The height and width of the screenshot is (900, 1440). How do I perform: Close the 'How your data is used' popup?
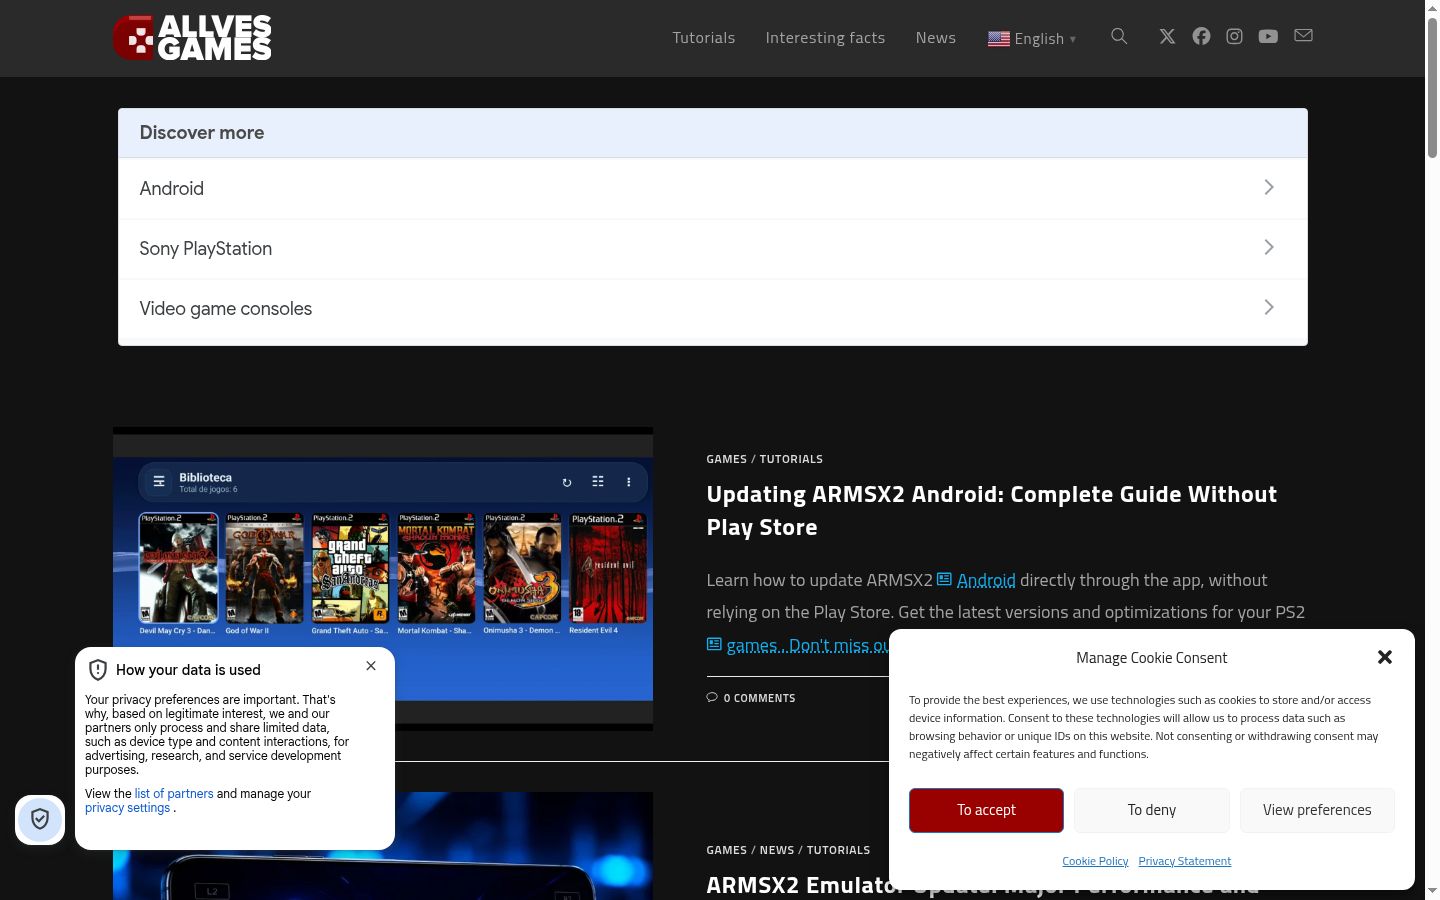coord(371,666)
